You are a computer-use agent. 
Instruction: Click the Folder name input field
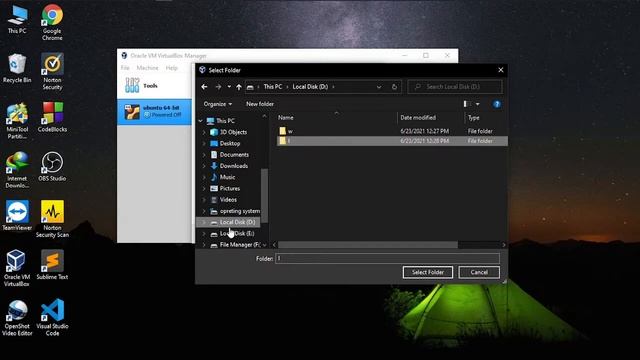pos(387,258)
